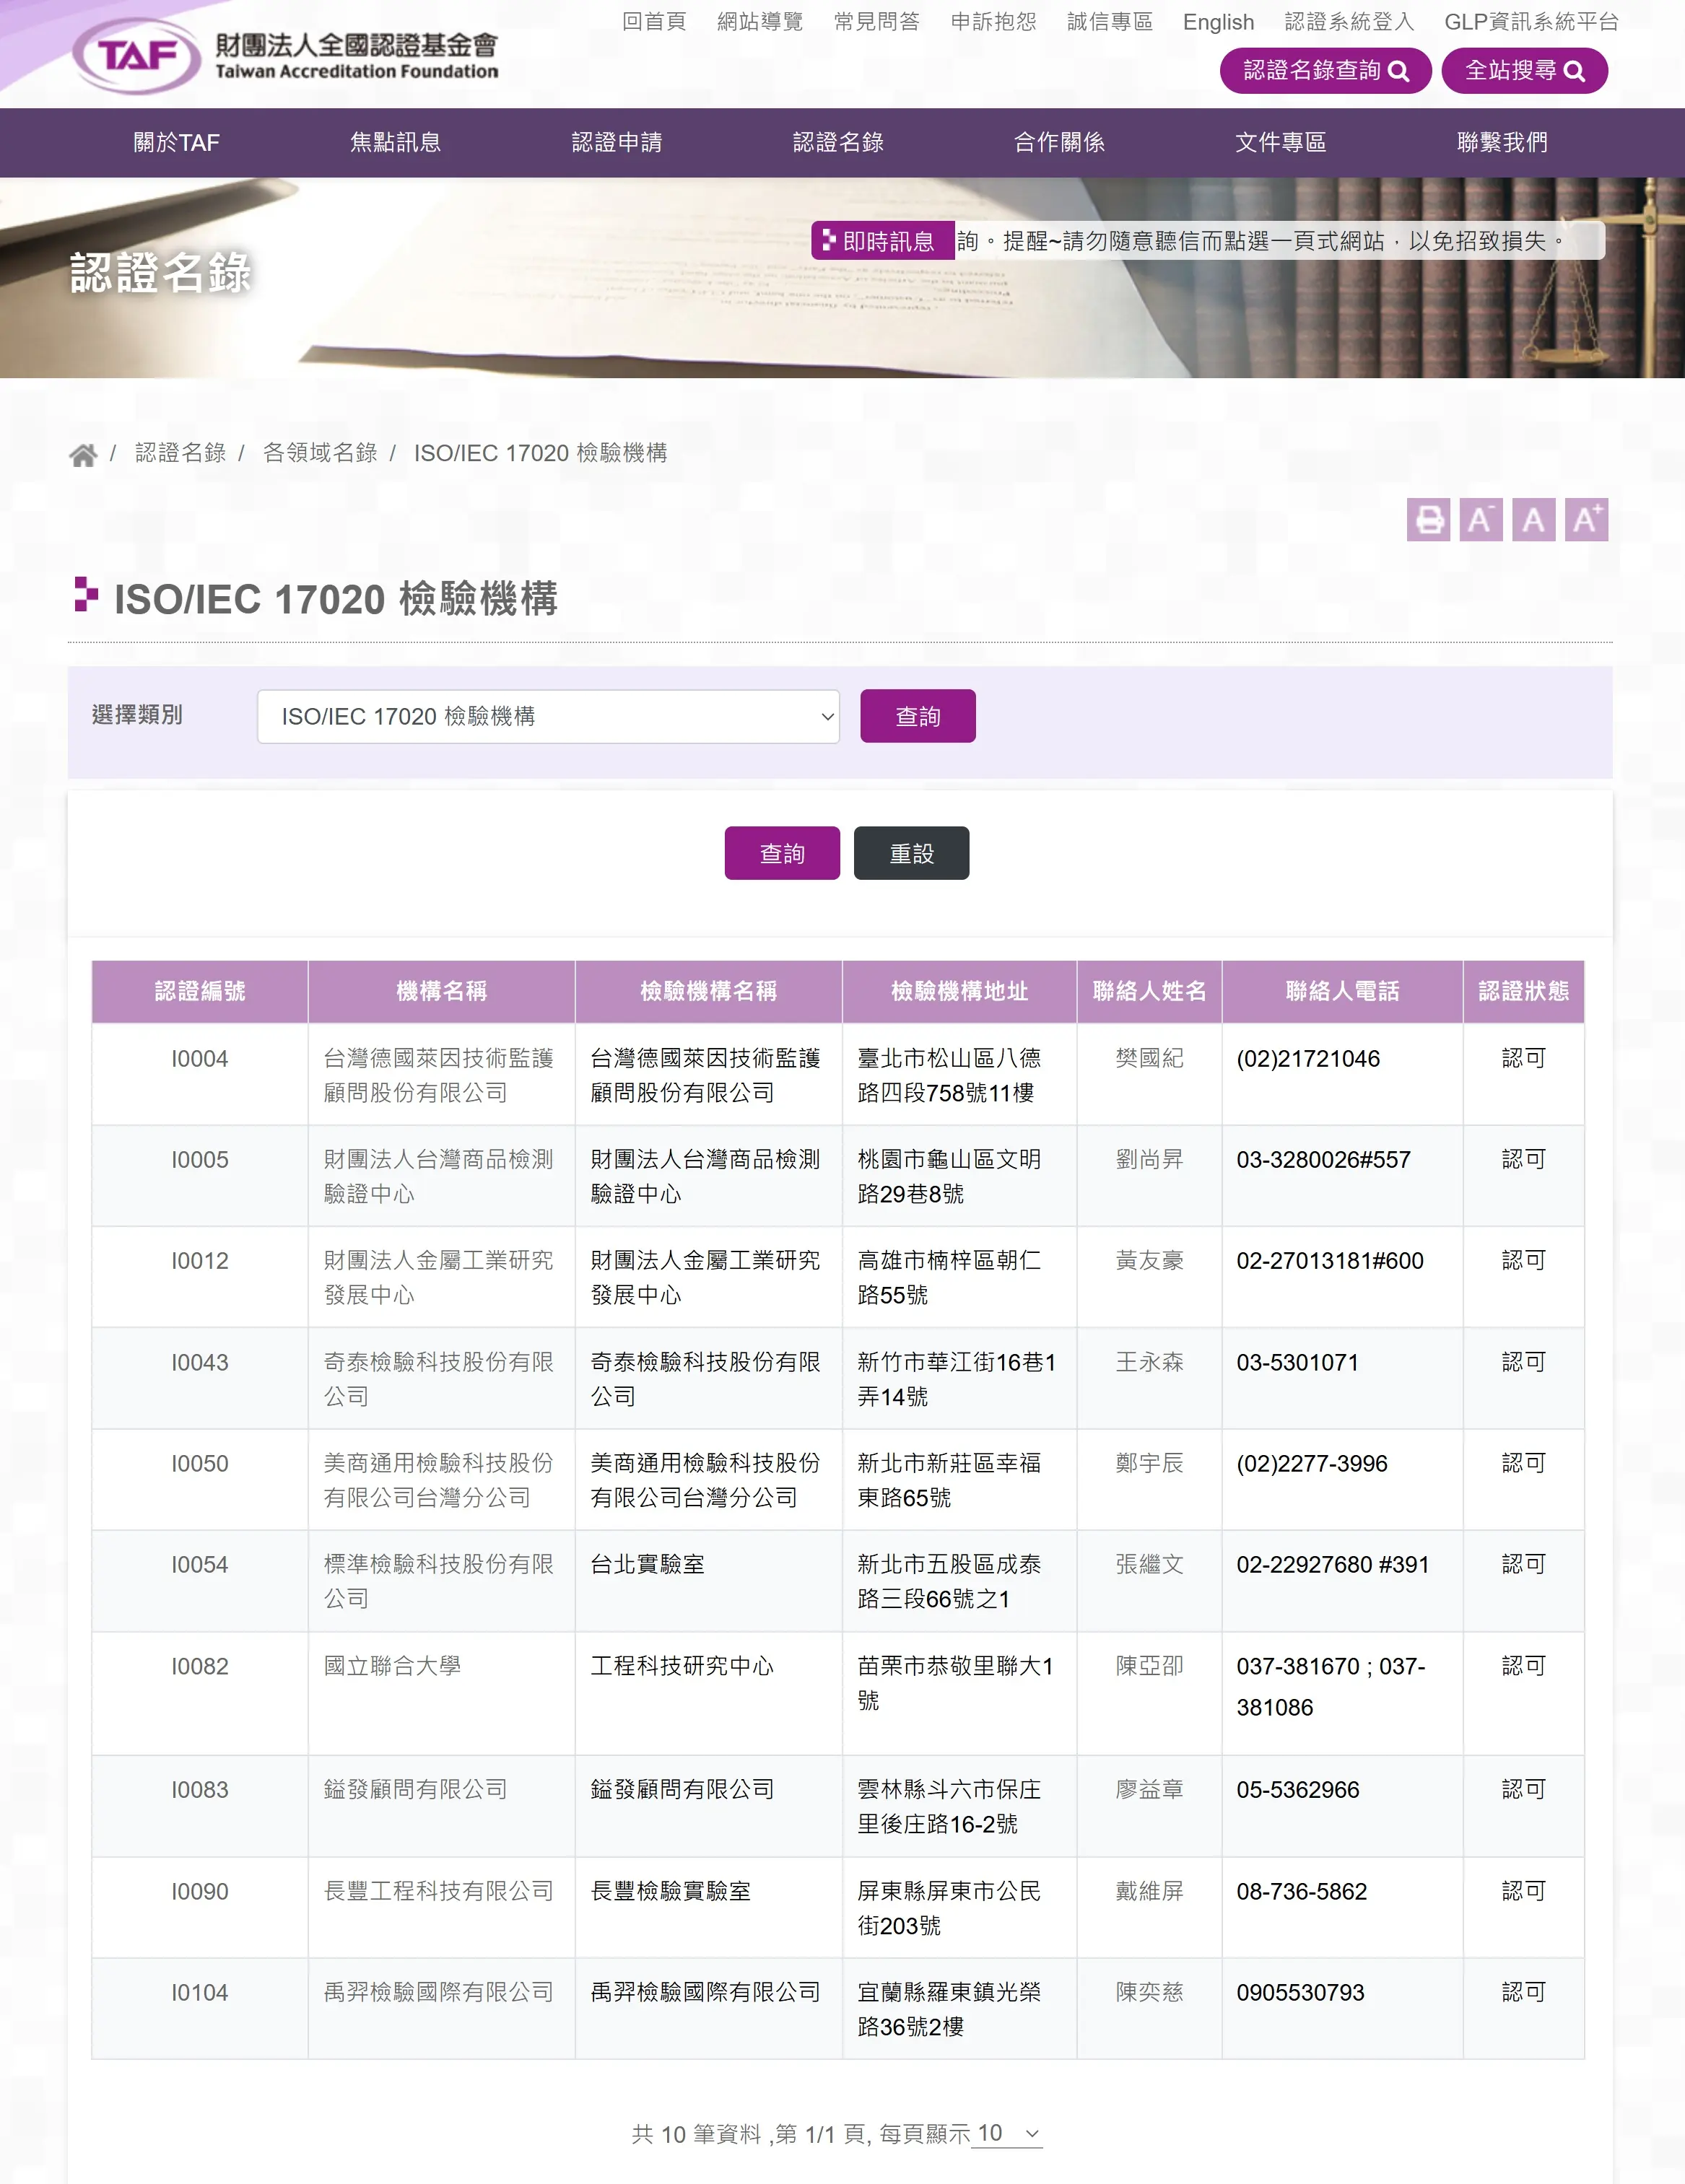
Task: Click the TAF logo
Action: pyautogui.click(x=285, y=56)
